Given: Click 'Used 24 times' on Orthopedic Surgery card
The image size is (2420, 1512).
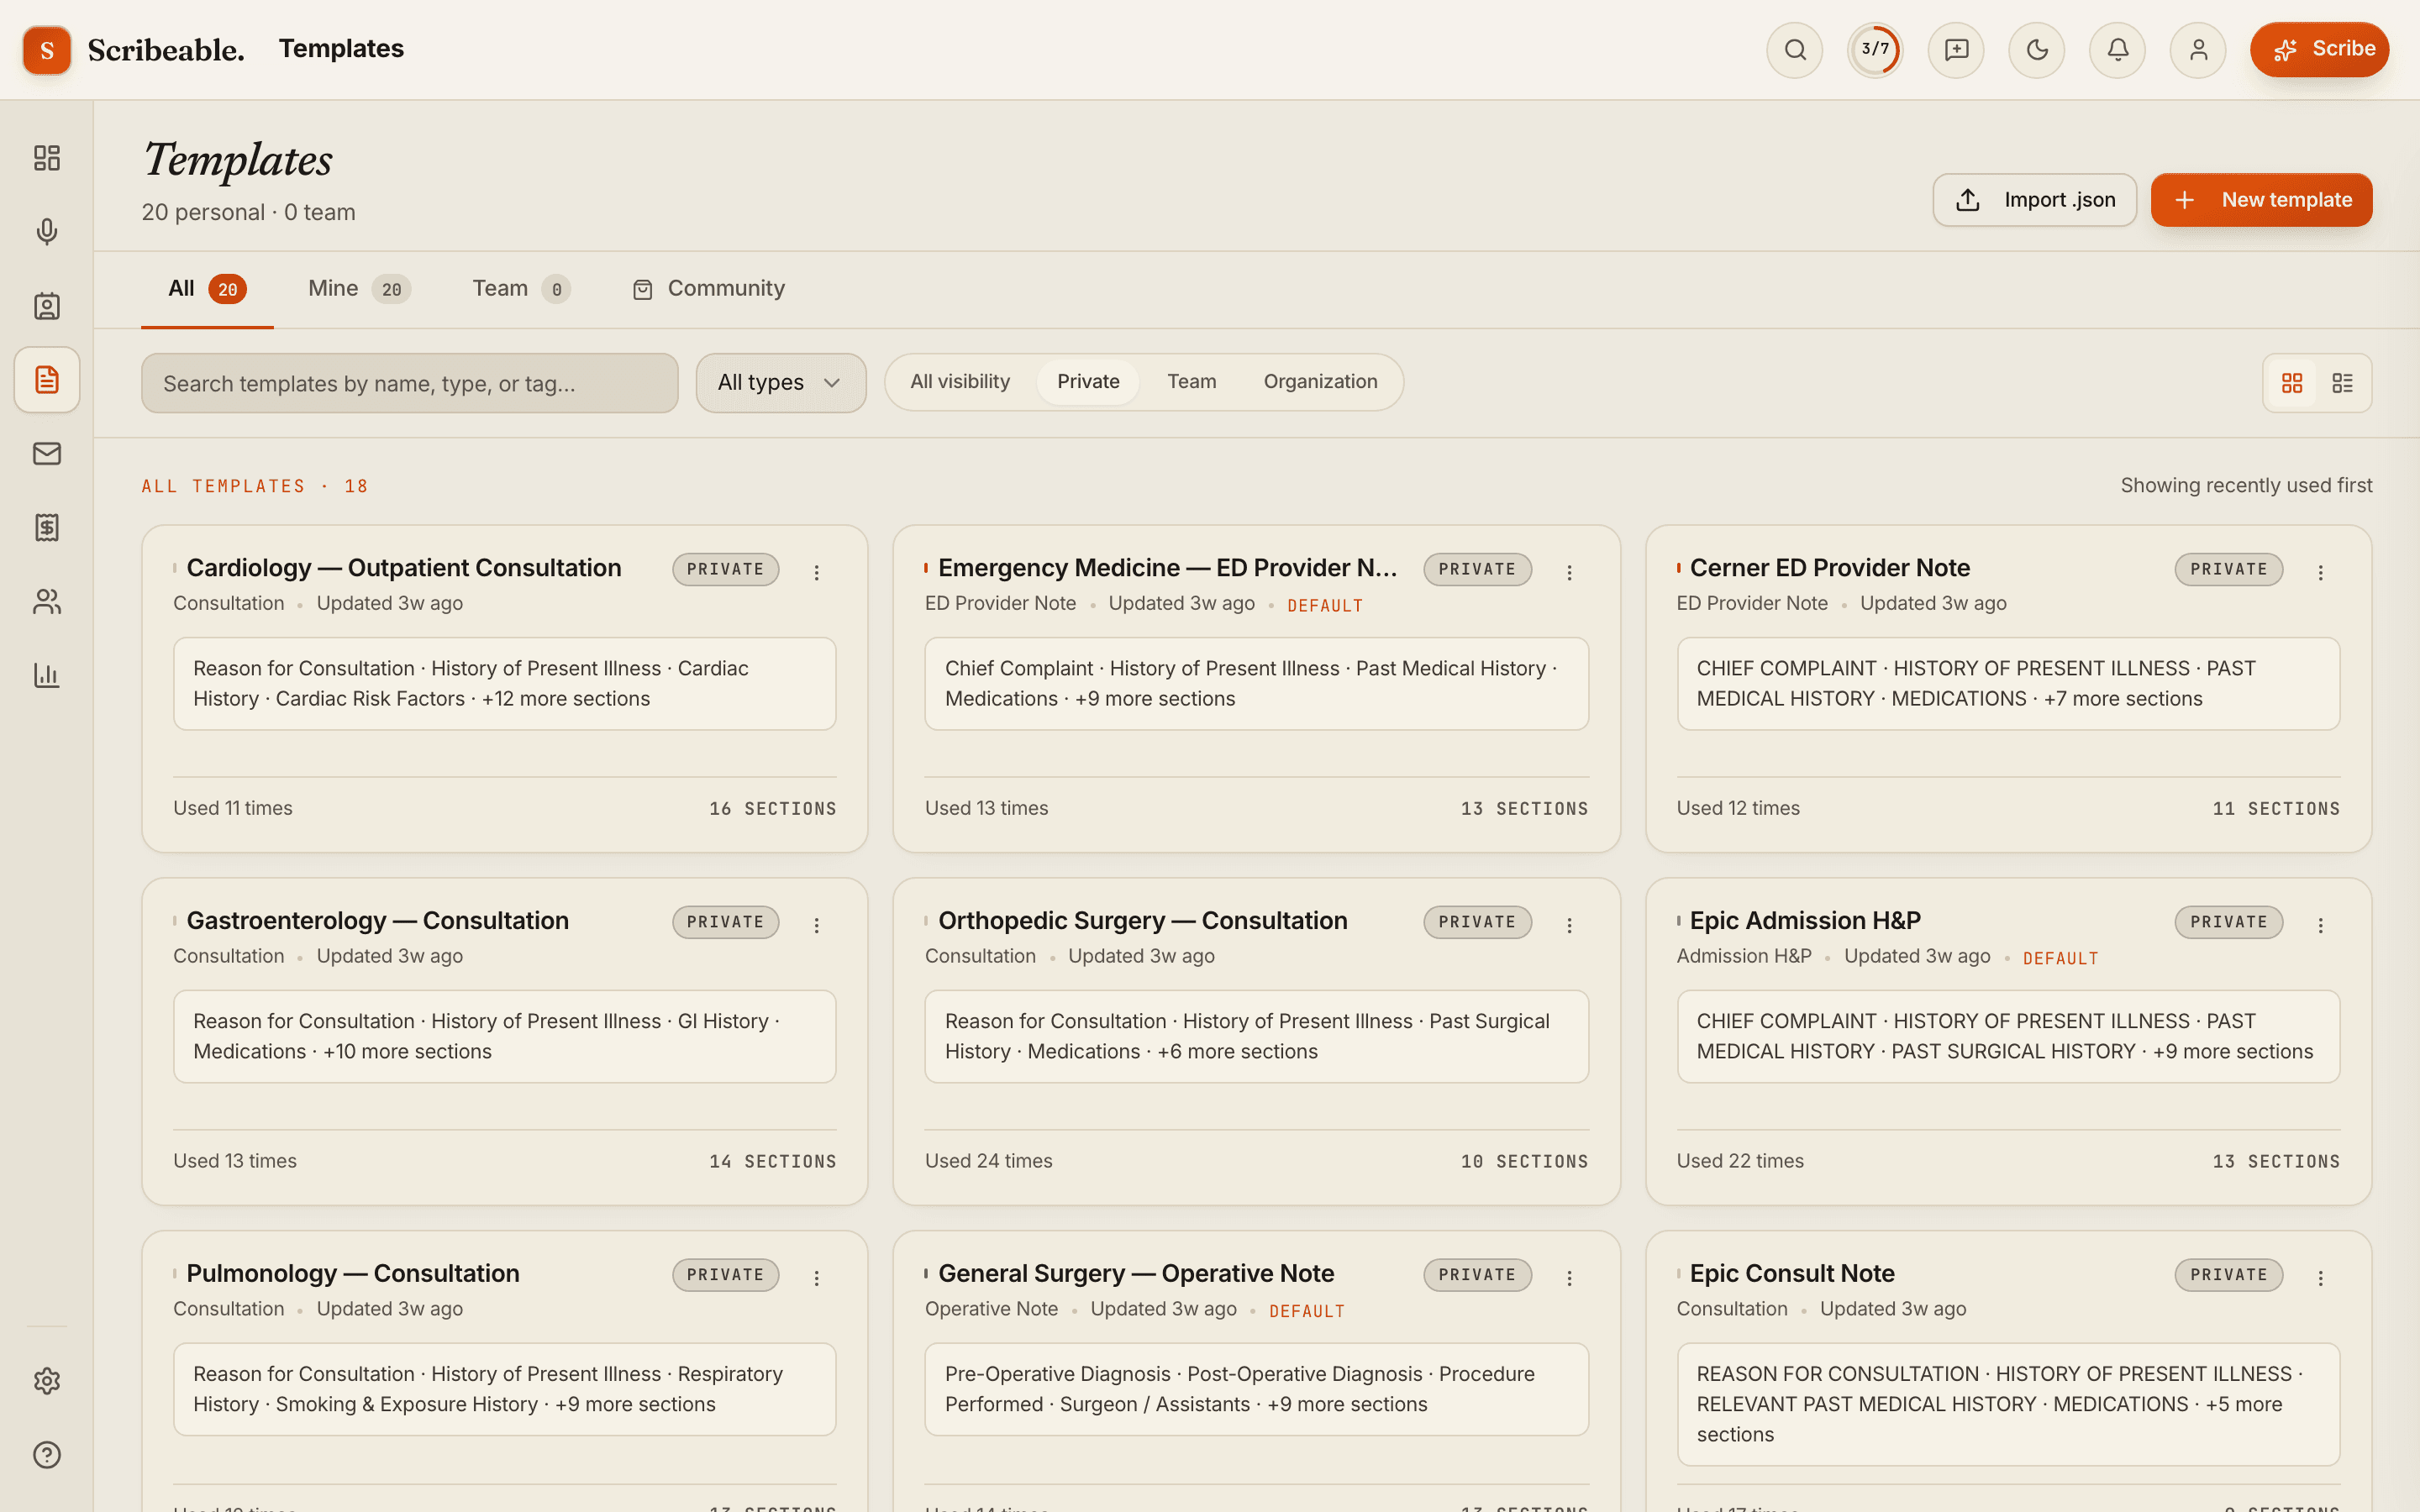Looking at the screenshot, I should click(x=988, y=1161).
